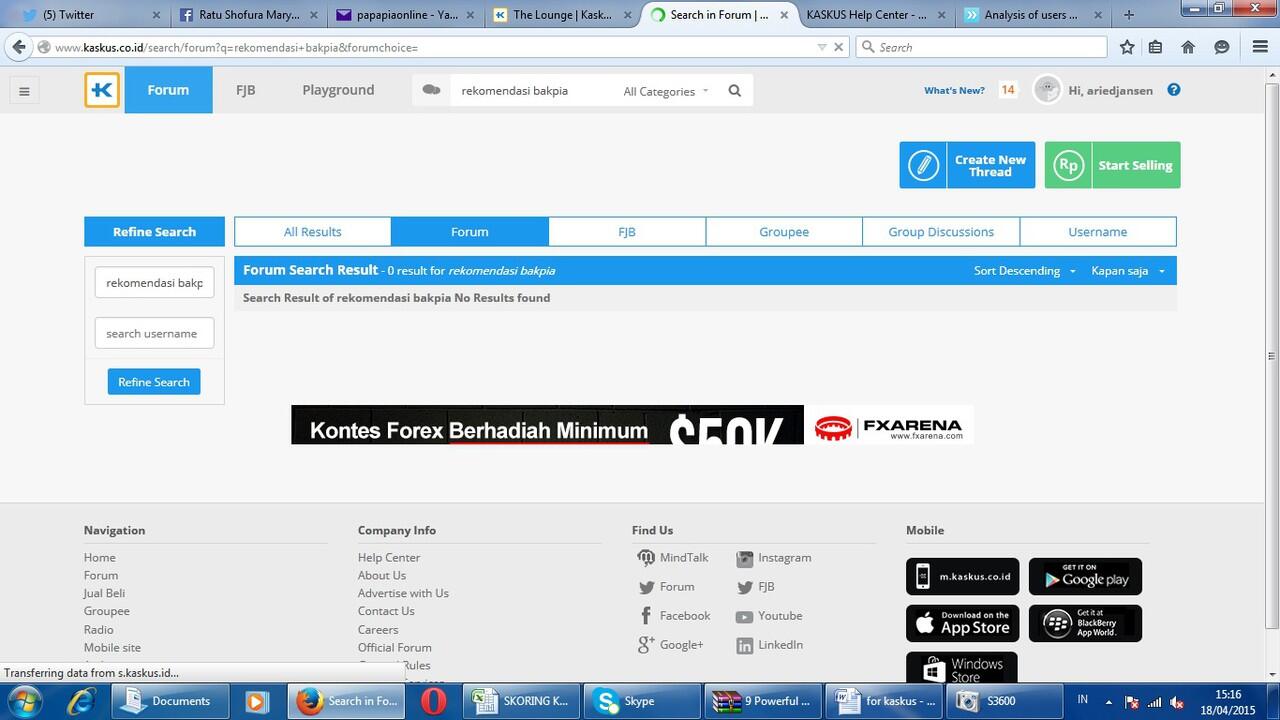Screen dimensions: 1280x720
Task: Click the chat smiley toolbar icon
Action: [1221, 47]
